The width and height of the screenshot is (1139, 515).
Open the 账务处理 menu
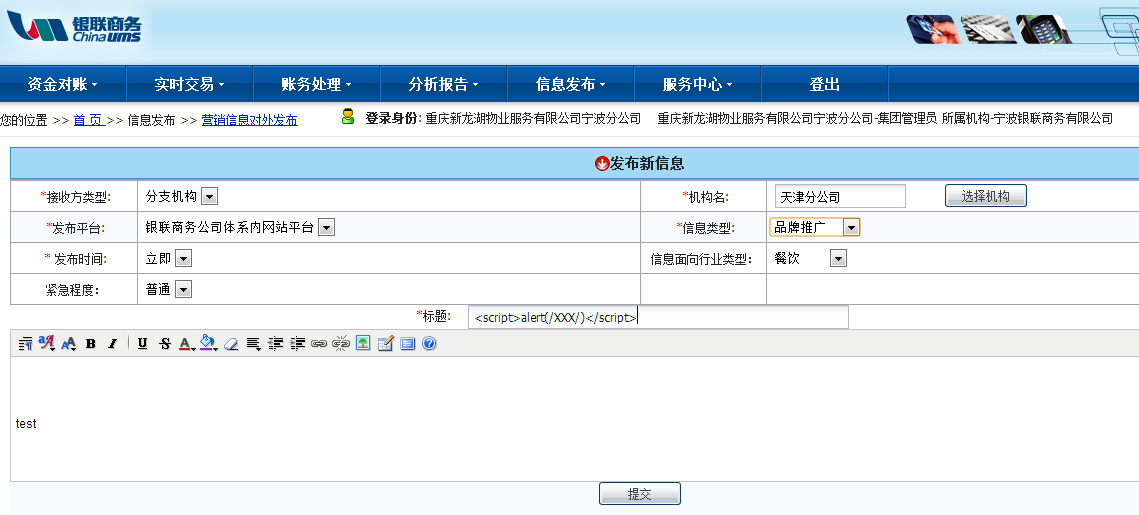tap(317, 84)
